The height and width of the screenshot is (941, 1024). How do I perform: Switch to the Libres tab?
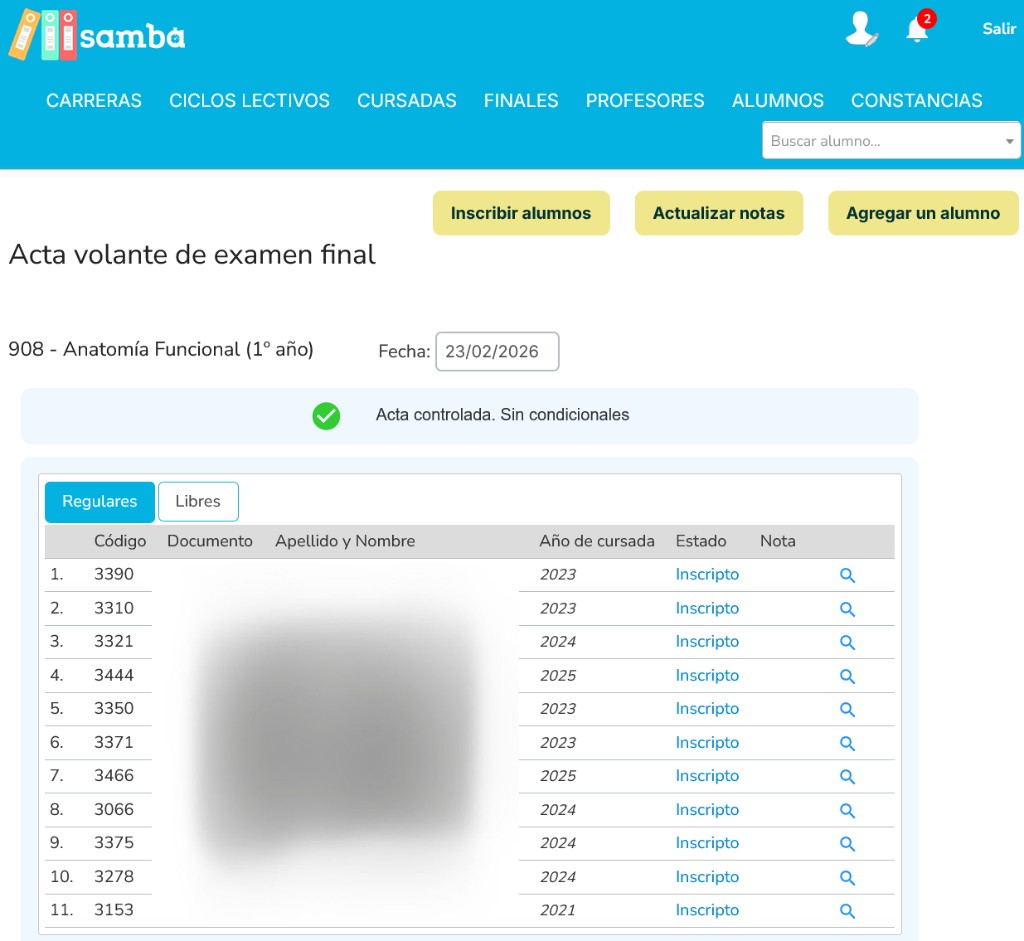(x=198, y=501)
